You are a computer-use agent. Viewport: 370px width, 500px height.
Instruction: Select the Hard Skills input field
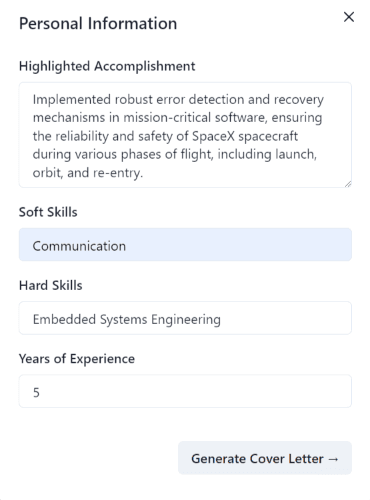(185, 318)
